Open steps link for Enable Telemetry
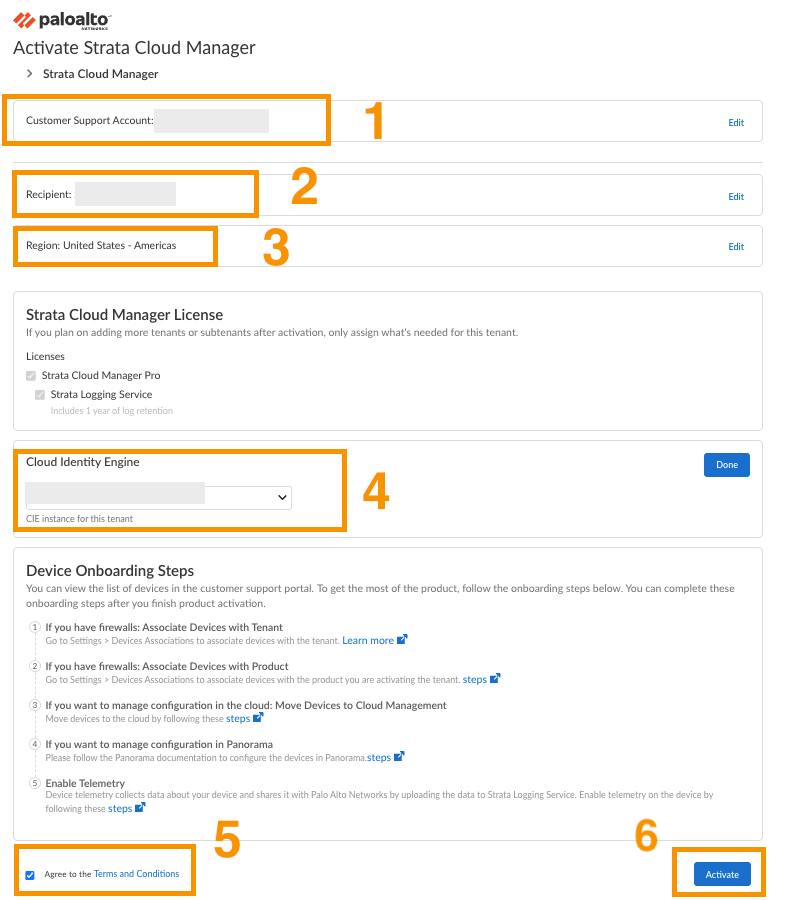The image size is (785, 900). click(120, 808)
